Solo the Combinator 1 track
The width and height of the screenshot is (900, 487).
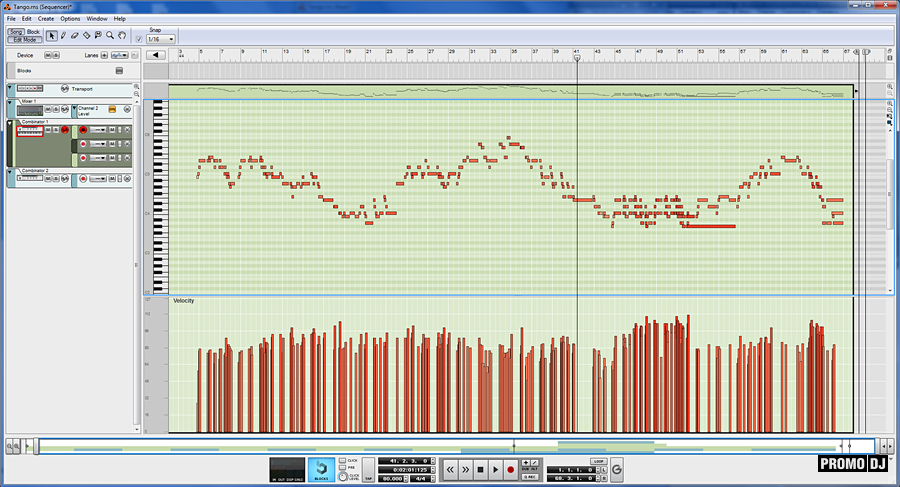click(56, 130)
